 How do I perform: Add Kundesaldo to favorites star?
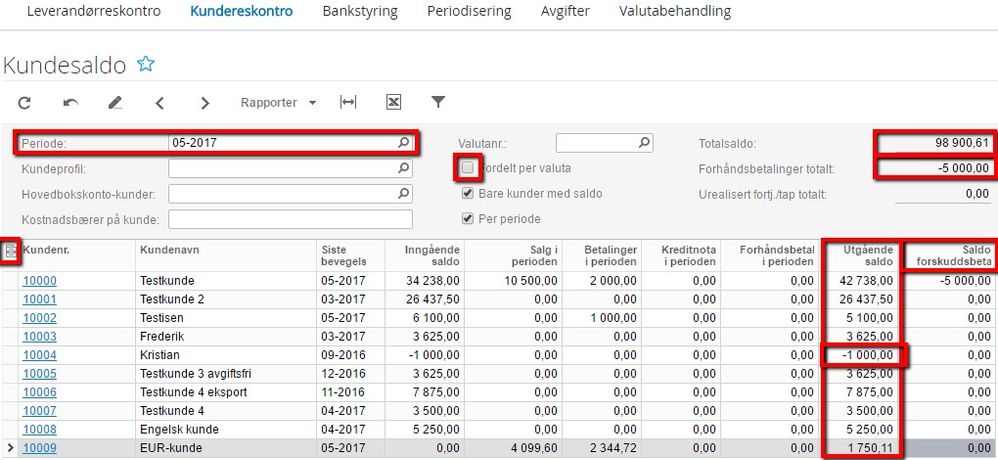[146, 64]
